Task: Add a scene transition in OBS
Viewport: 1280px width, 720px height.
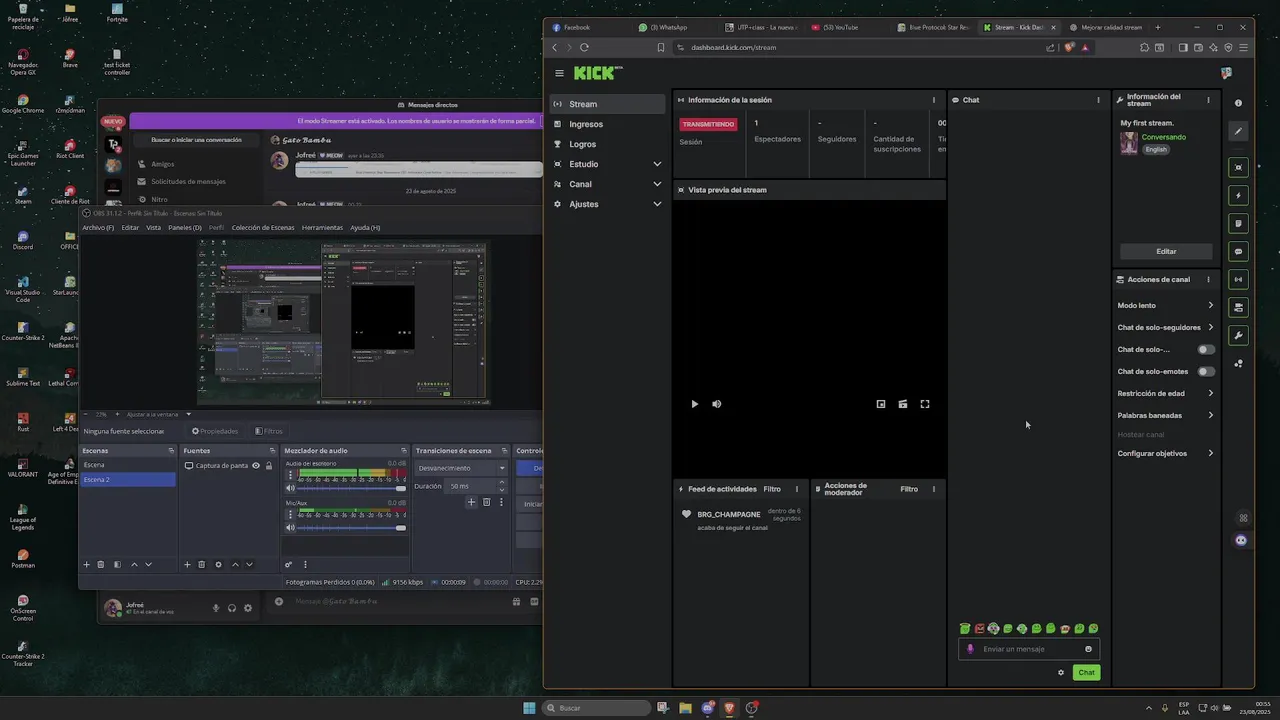Action: (x=471, y=502)
